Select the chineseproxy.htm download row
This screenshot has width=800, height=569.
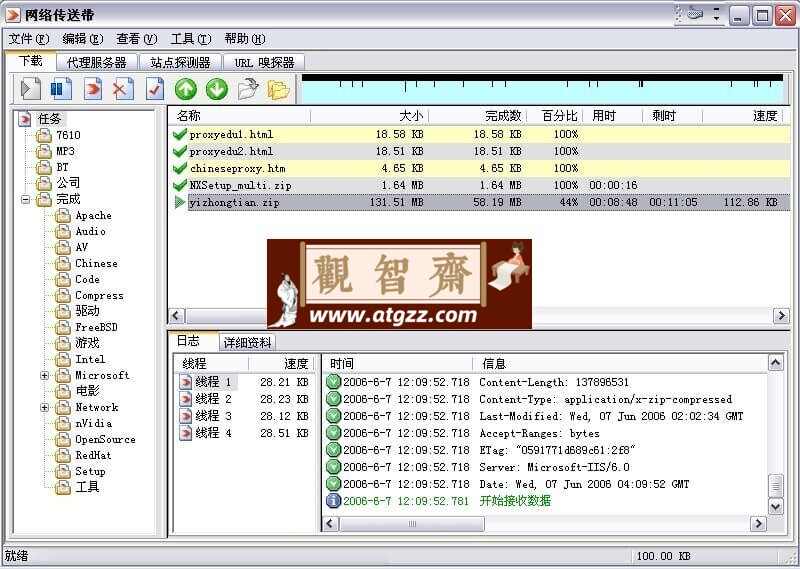click(479, 168)
